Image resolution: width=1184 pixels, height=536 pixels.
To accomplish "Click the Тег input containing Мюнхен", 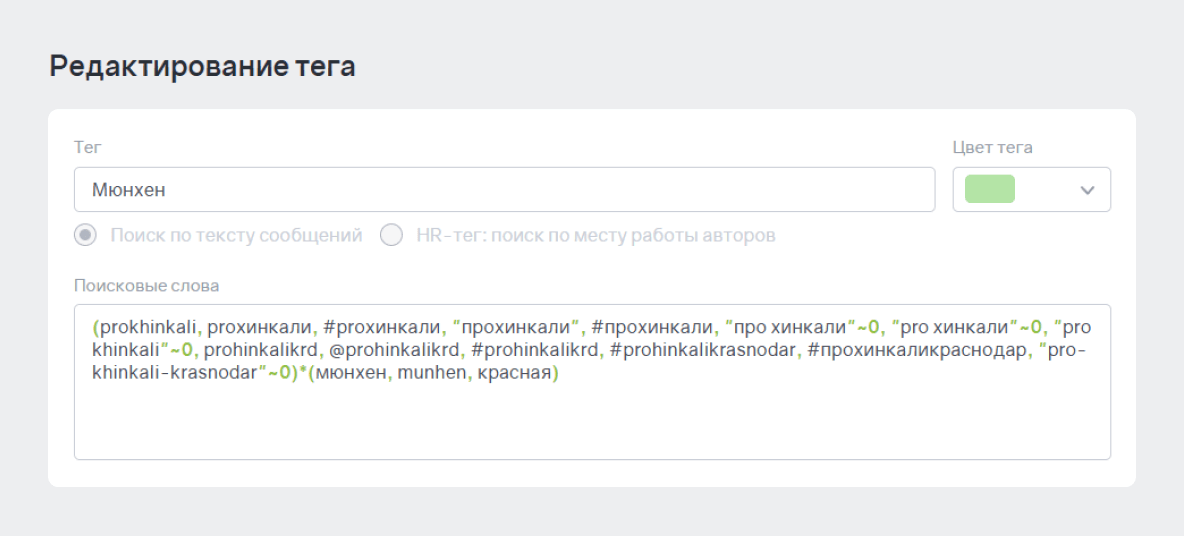I will 504,189.
